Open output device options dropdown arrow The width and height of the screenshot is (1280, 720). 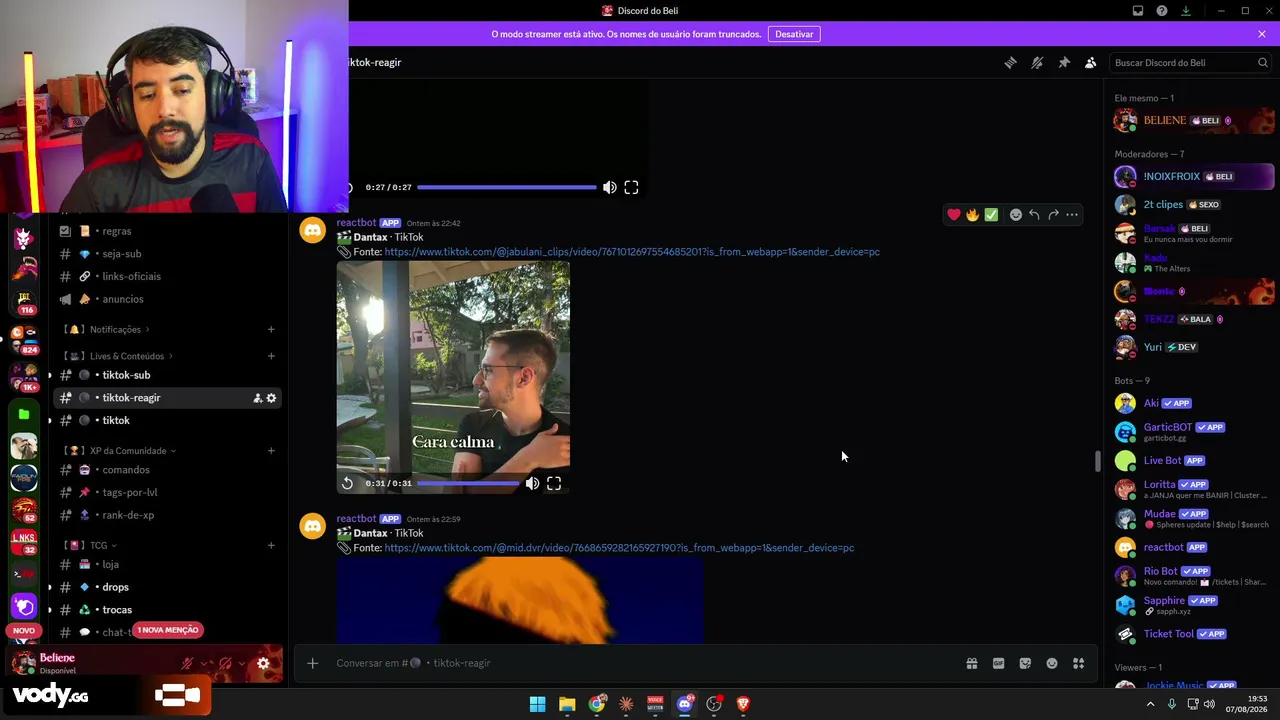[x=243, y=663]
